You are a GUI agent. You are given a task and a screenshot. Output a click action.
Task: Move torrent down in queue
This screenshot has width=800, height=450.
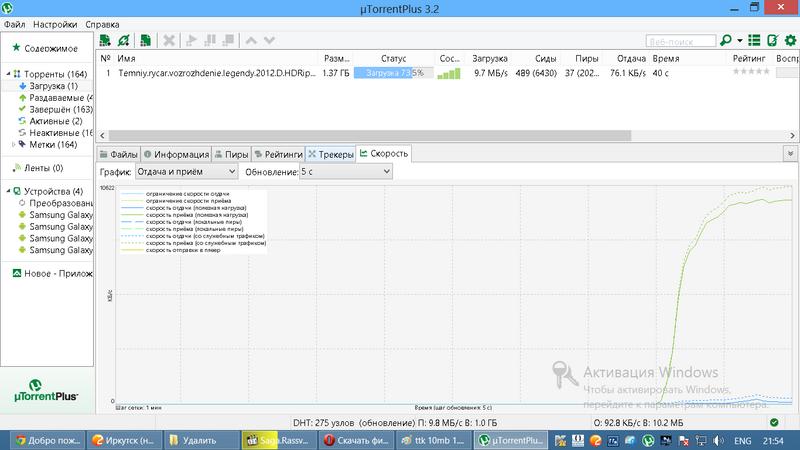point(269,40)
